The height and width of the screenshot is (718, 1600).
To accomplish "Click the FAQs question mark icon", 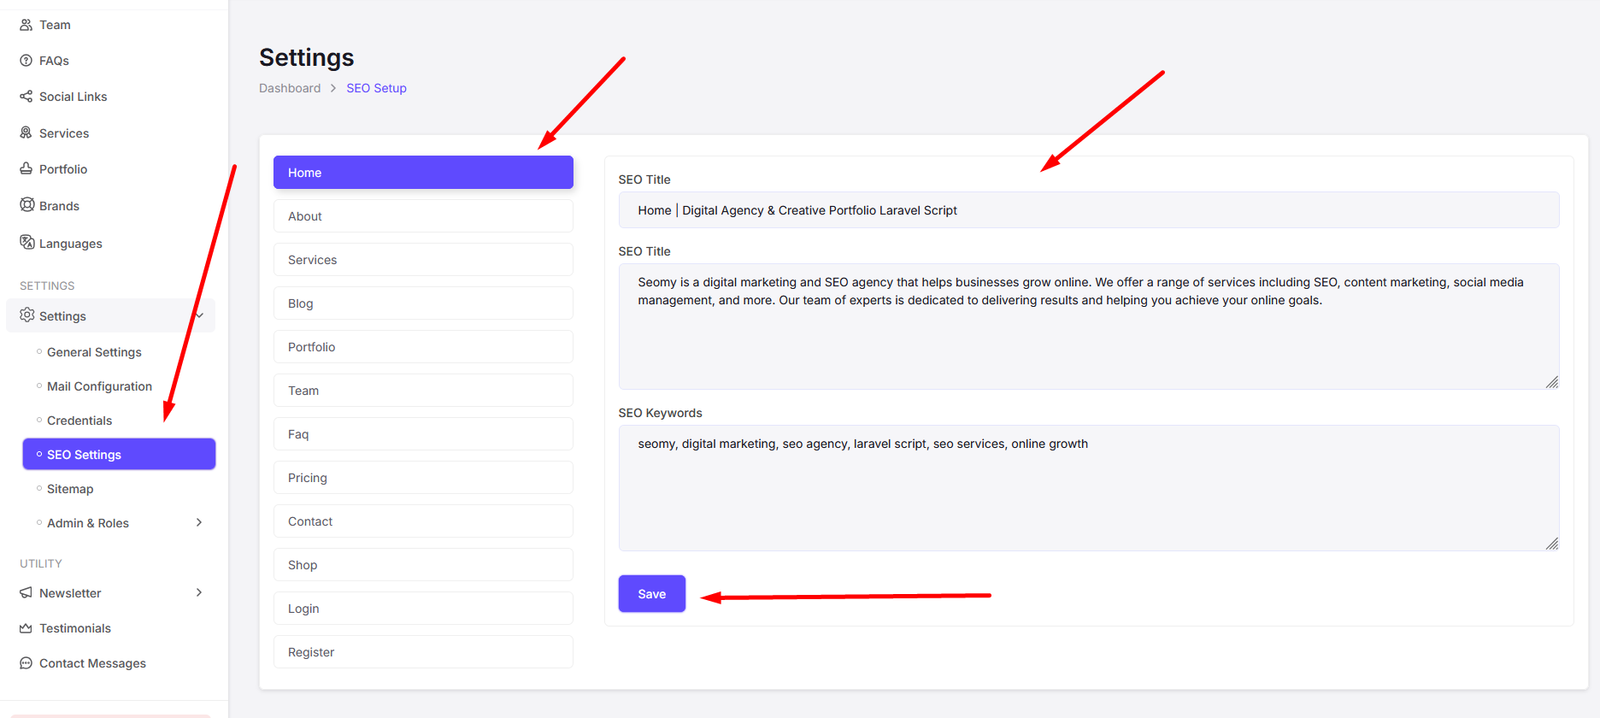I will pyautogui.click(x=26, y=61).
